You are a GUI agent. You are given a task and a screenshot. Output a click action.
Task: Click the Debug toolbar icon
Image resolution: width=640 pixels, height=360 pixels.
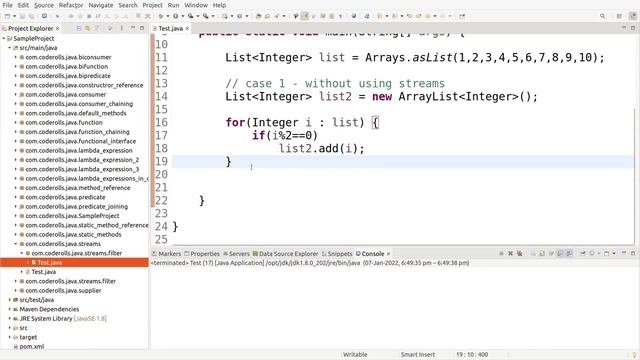161,16
